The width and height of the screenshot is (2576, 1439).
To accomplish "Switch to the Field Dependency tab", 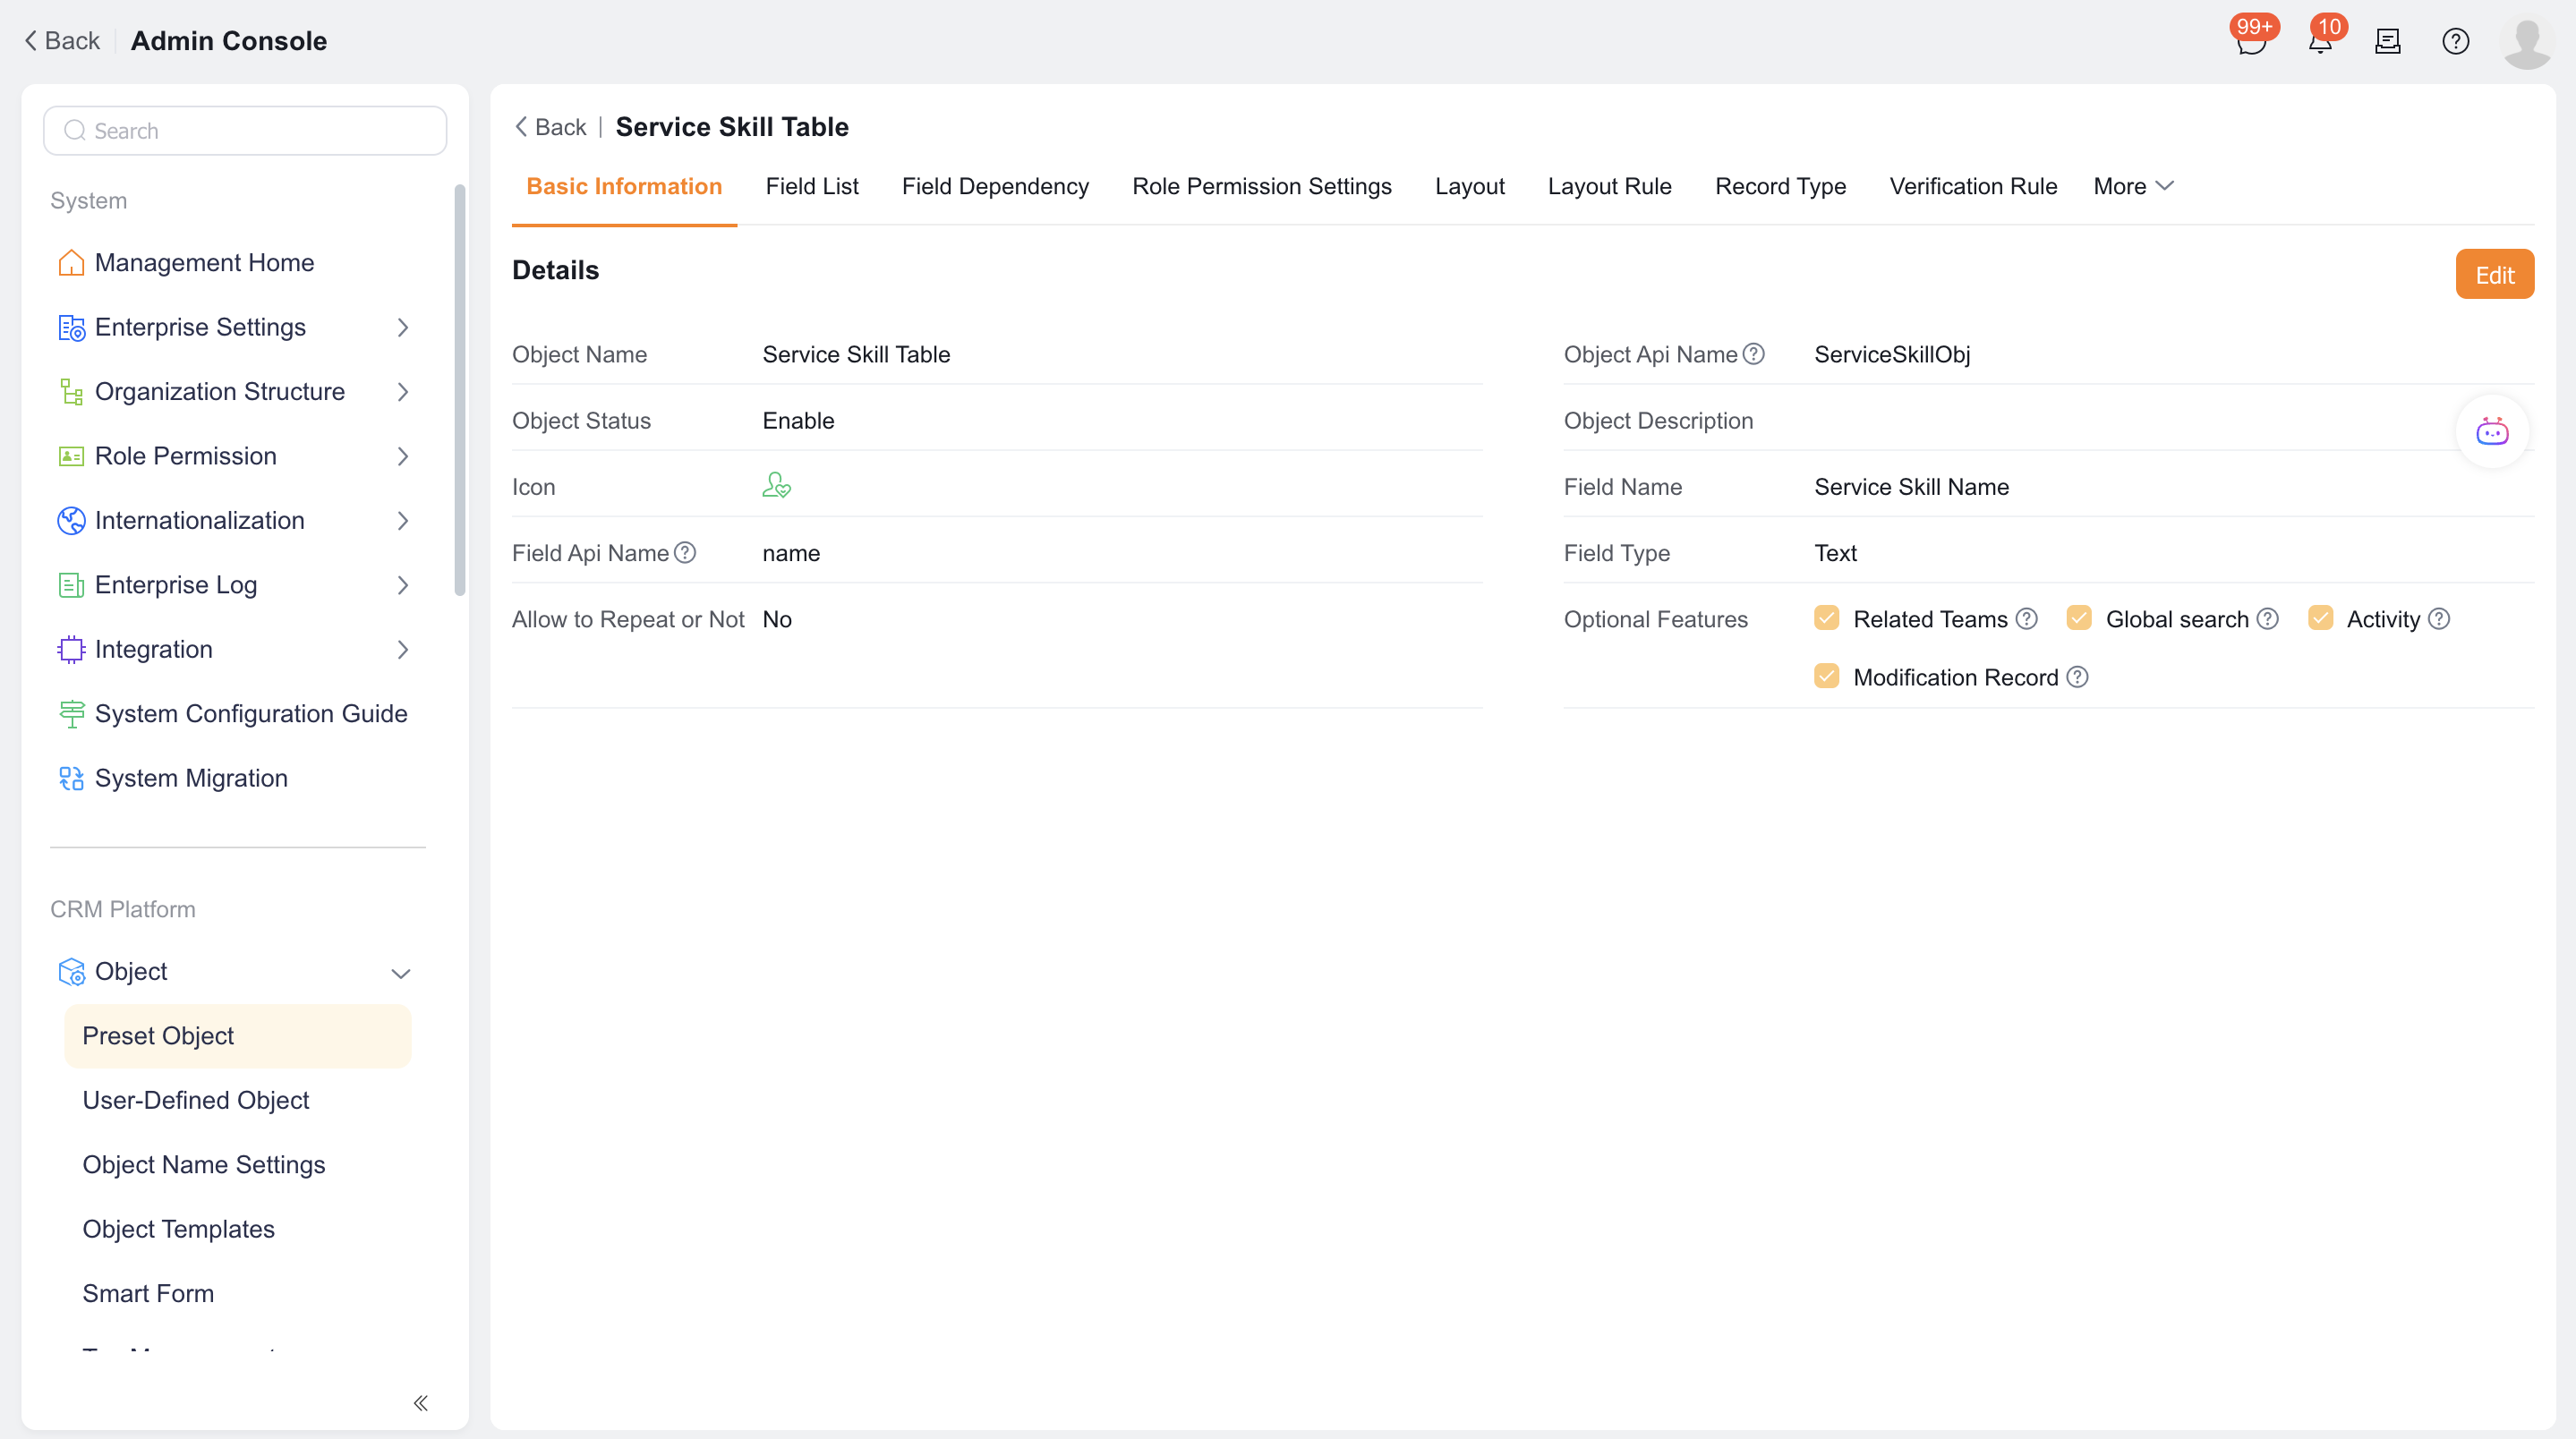I will click(x=995, y=187).
